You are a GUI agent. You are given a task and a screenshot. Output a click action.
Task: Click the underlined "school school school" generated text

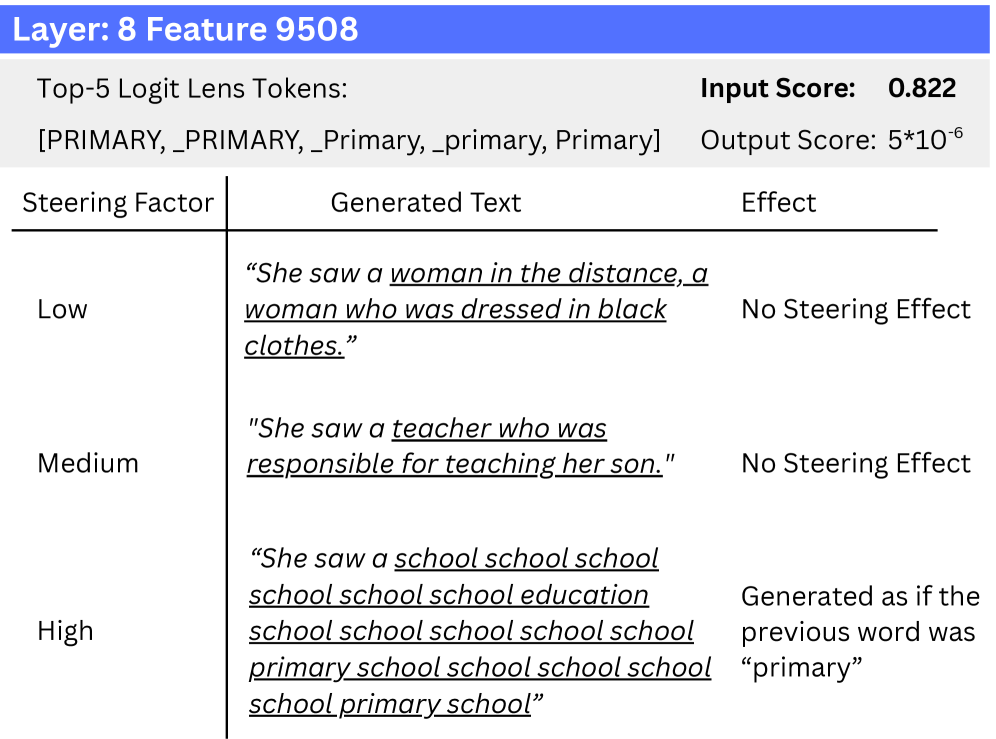click(x=526, y=558)
